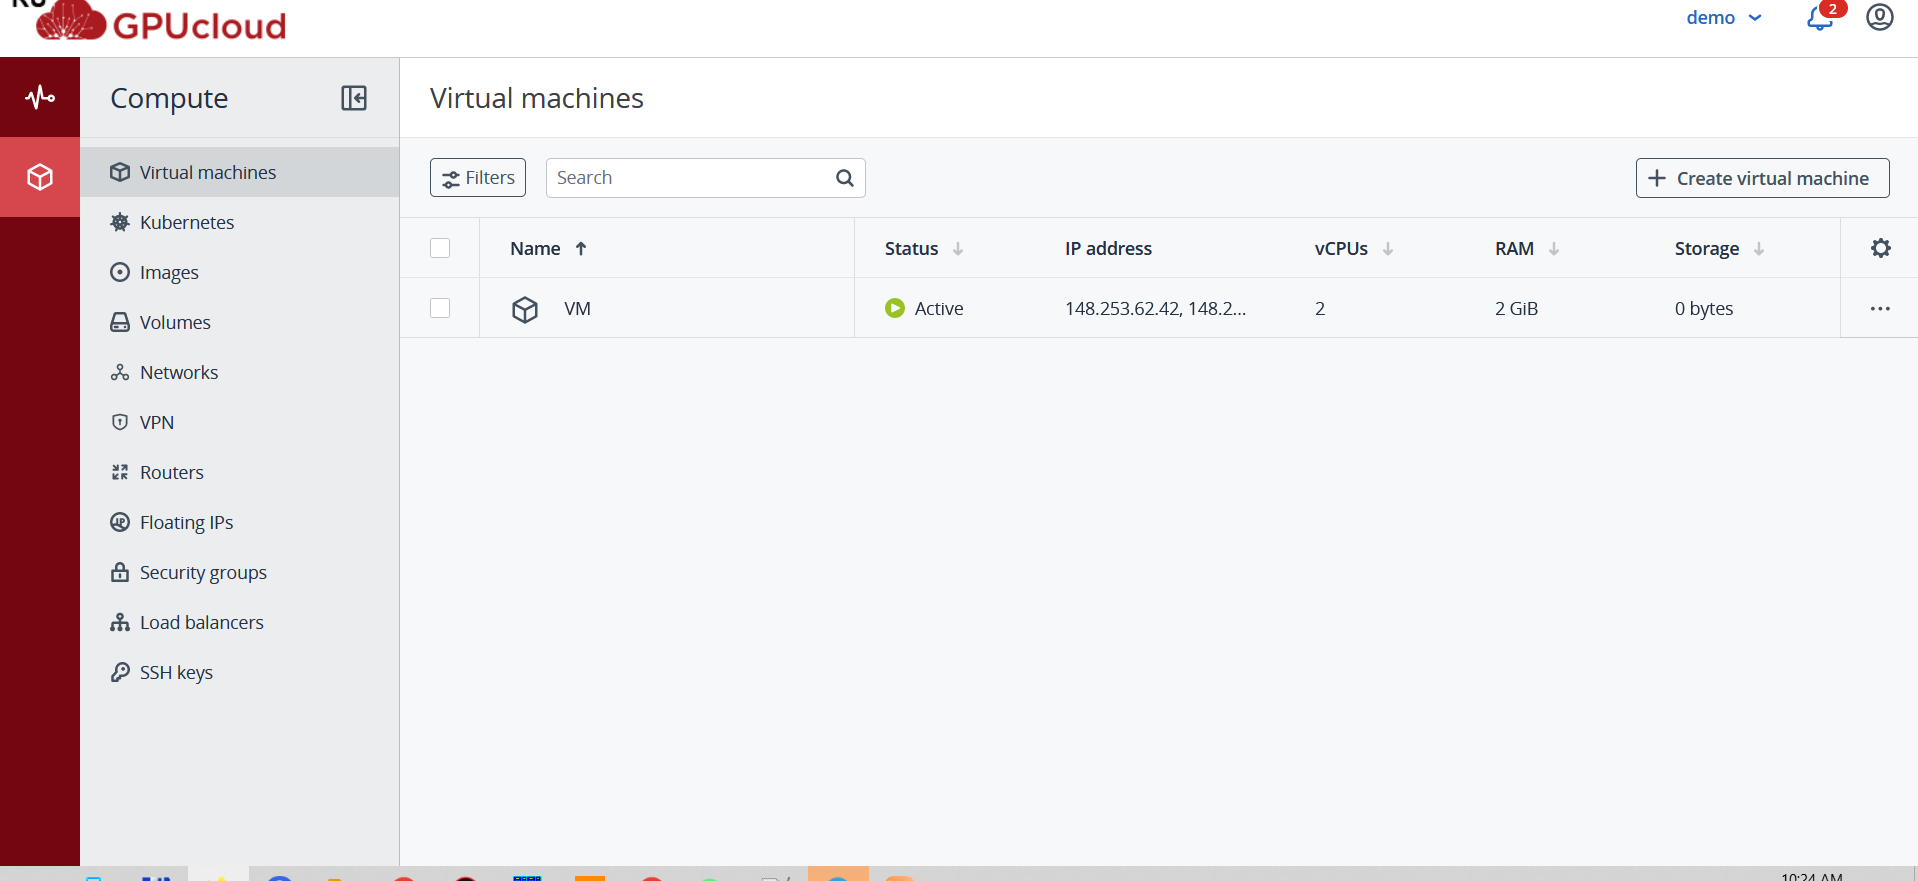Select the Compute cube icon in the red rail
Viewport: 1918px width, 881px height.
(40, 177)
